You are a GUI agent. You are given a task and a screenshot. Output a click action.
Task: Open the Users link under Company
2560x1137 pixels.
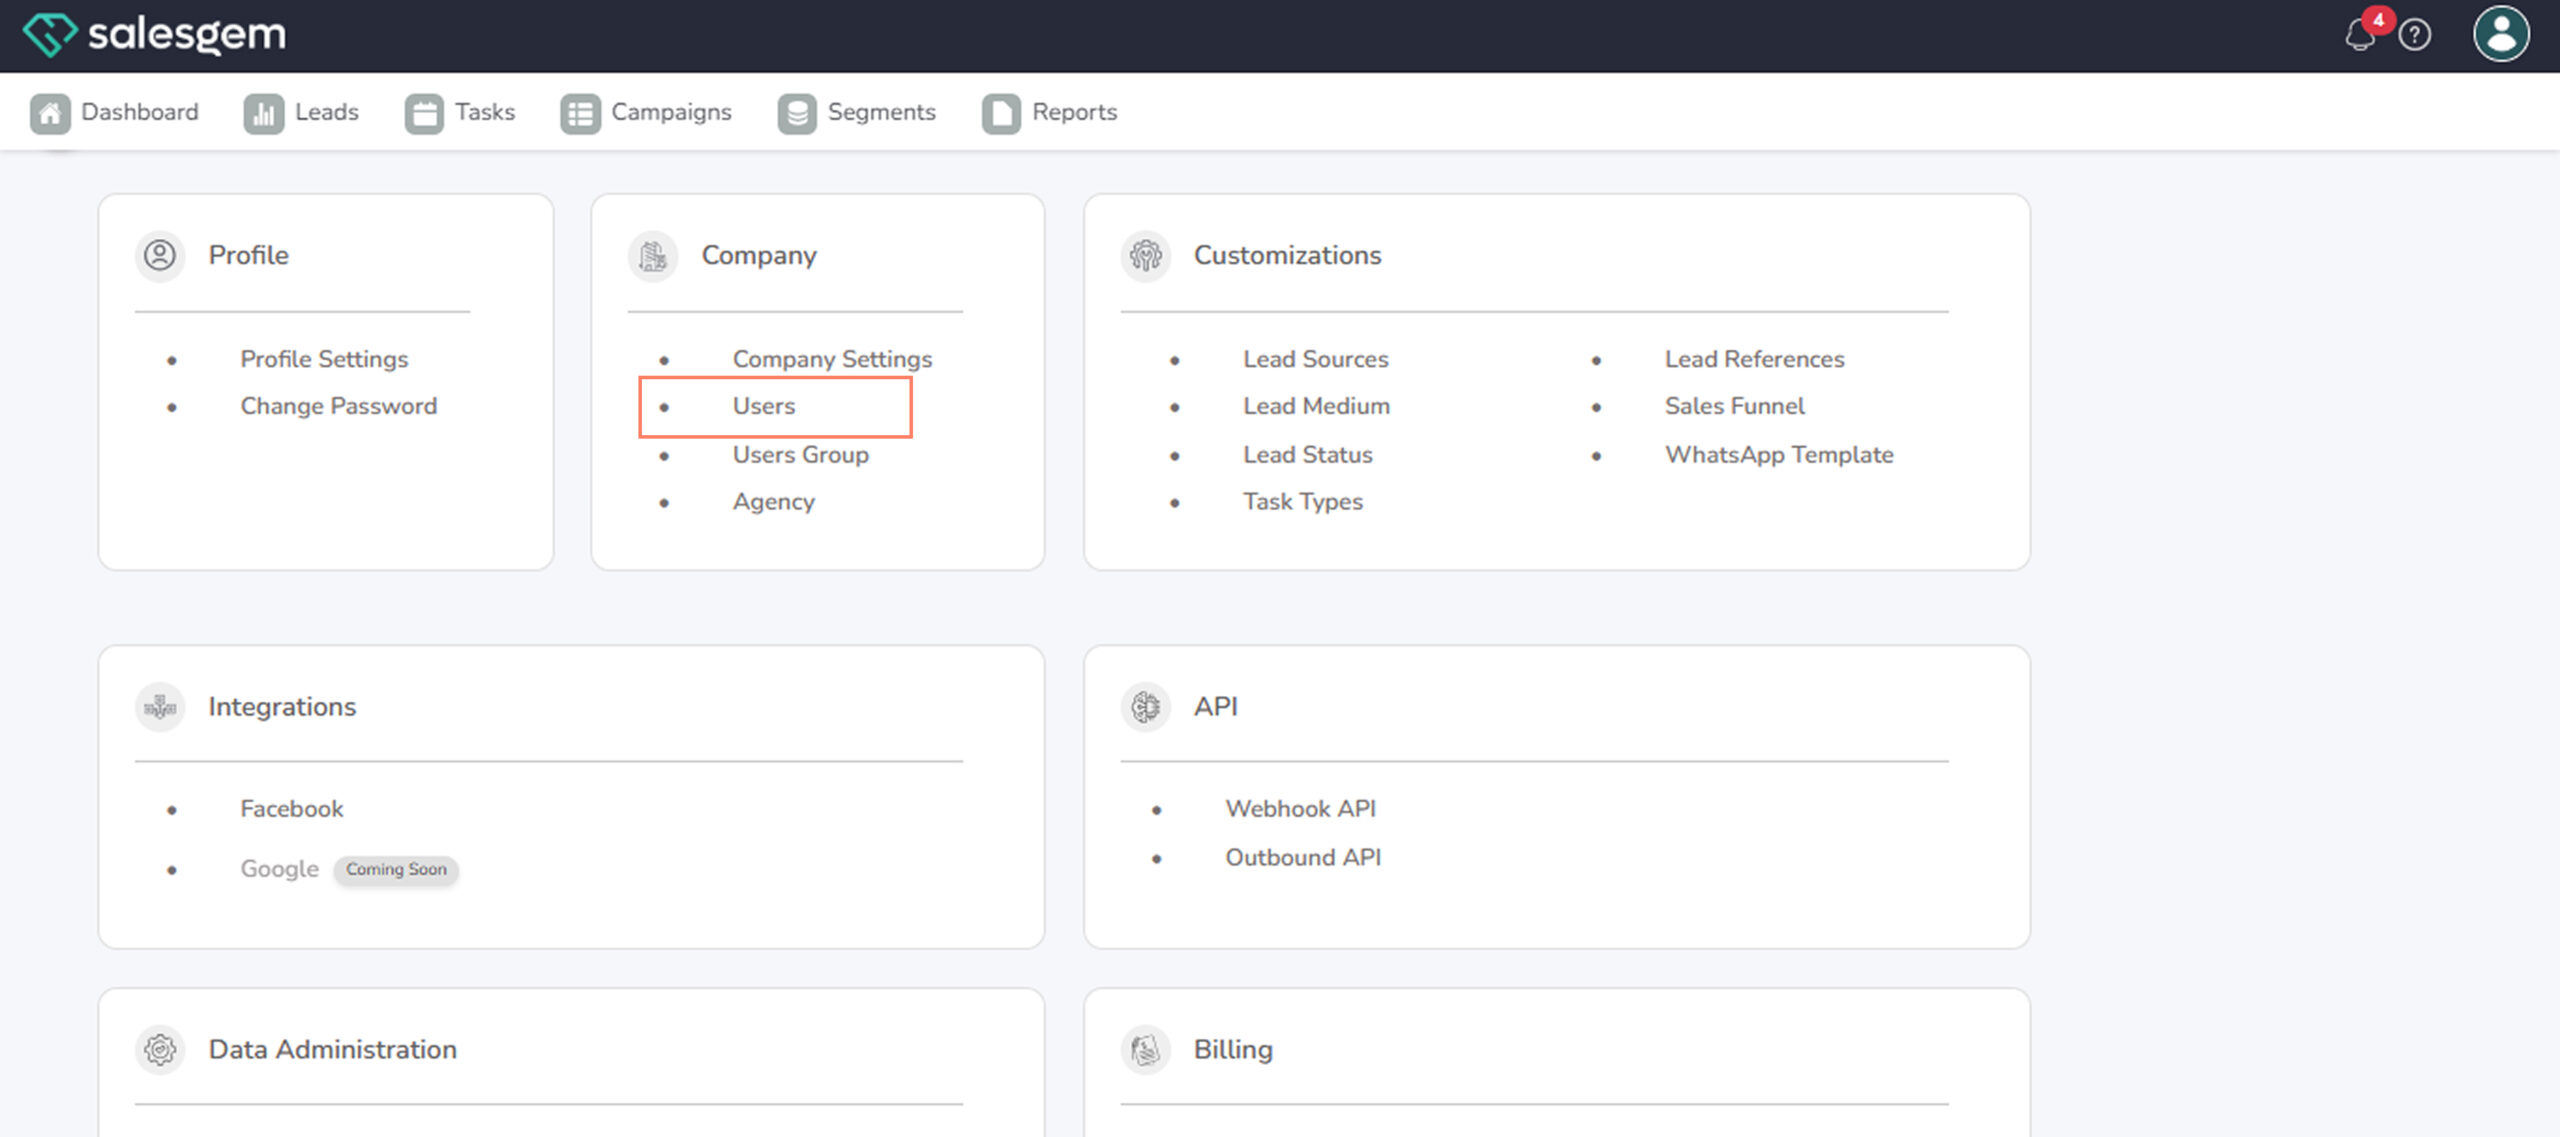click(x=764, y=406)
